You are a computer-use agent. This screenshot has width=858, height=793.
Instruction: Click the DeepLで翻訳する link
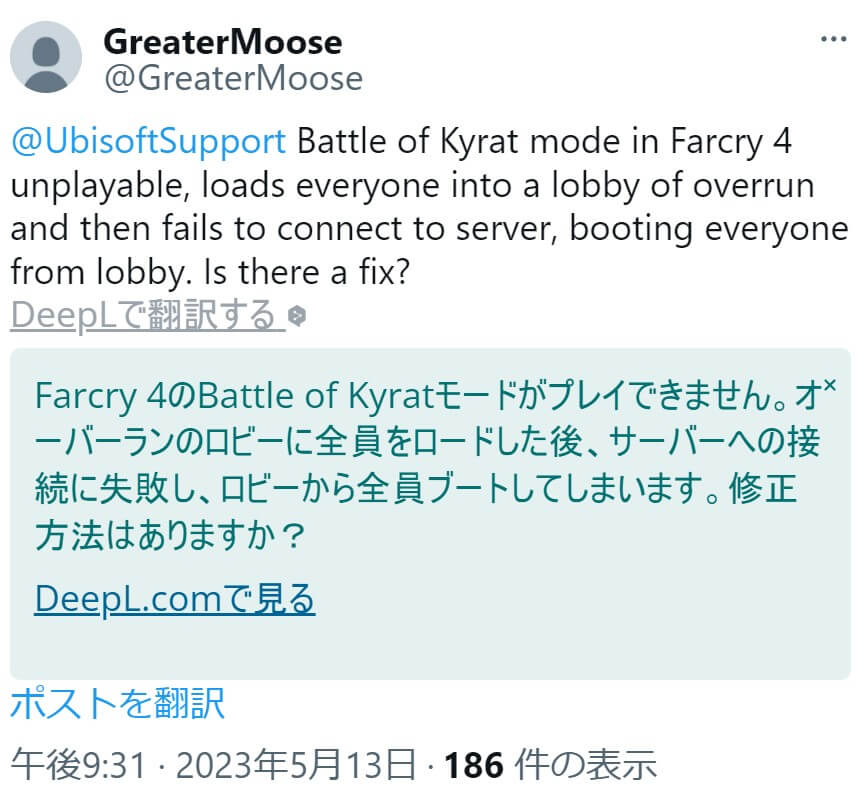(145, 316)
